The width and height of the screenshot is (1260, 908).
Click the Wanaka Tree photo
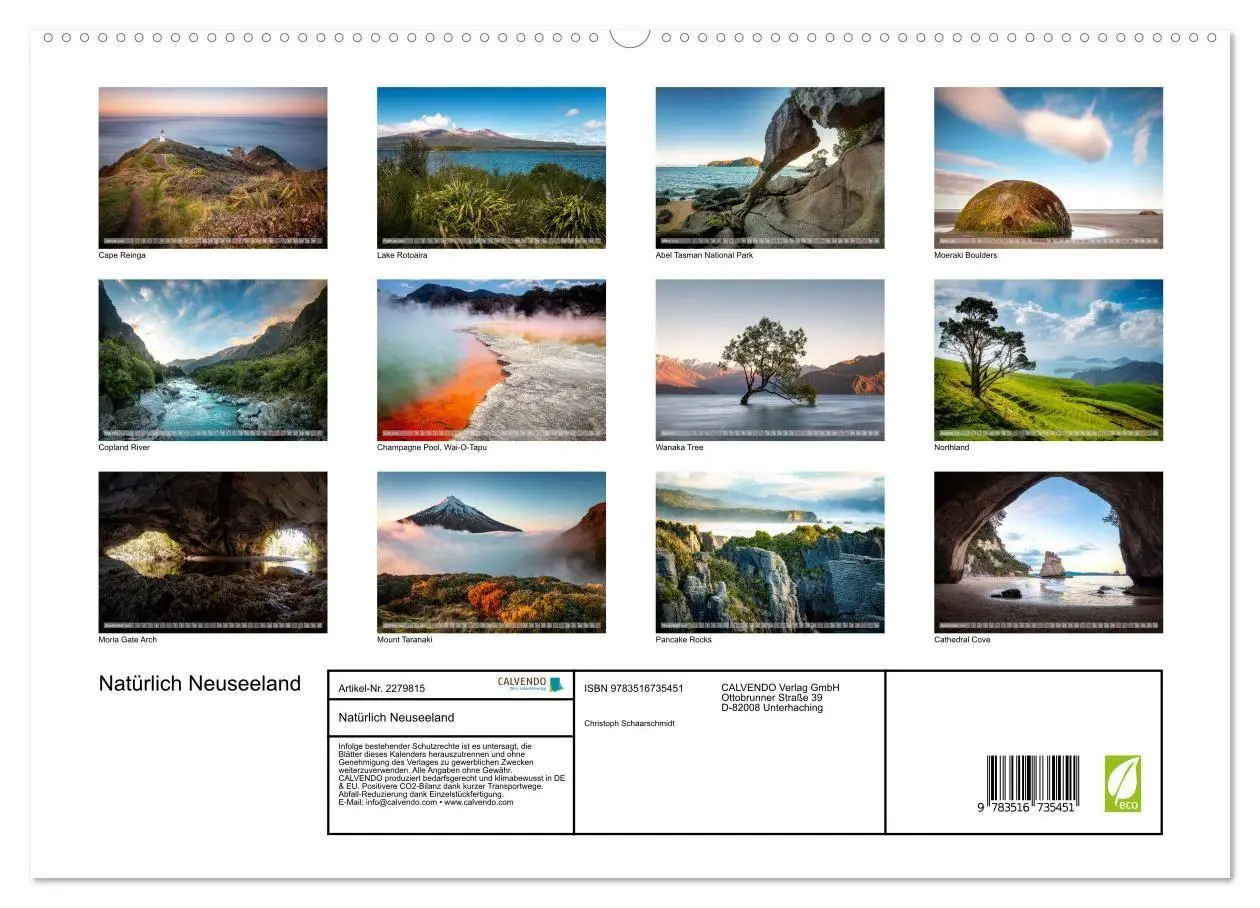pos(770,360)
